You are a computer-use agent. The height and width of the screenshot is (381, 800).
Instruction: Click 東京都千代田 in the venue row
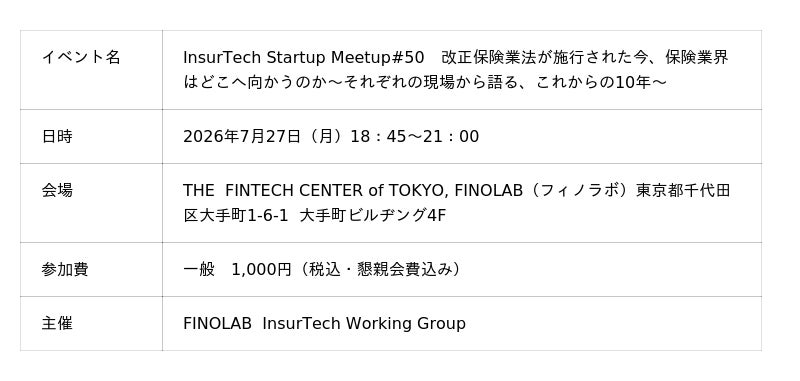click(683, 191)
